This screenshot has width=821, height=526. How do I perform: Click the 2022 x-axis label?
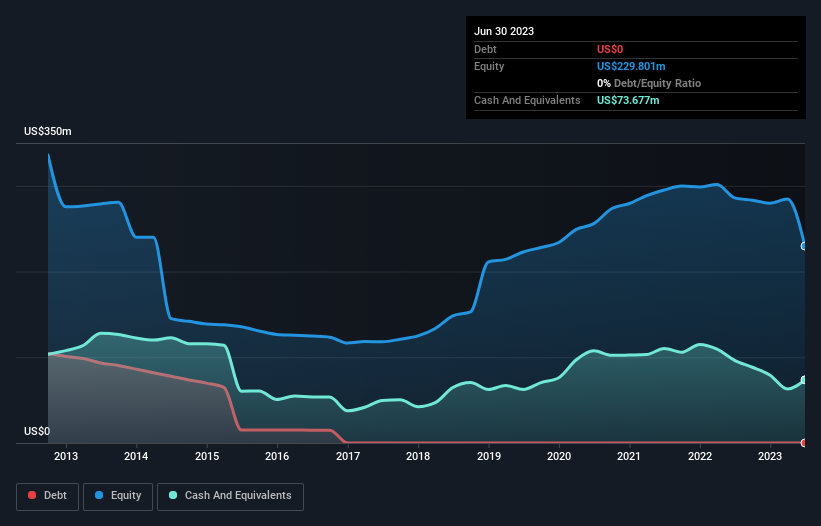pos(700,456)
